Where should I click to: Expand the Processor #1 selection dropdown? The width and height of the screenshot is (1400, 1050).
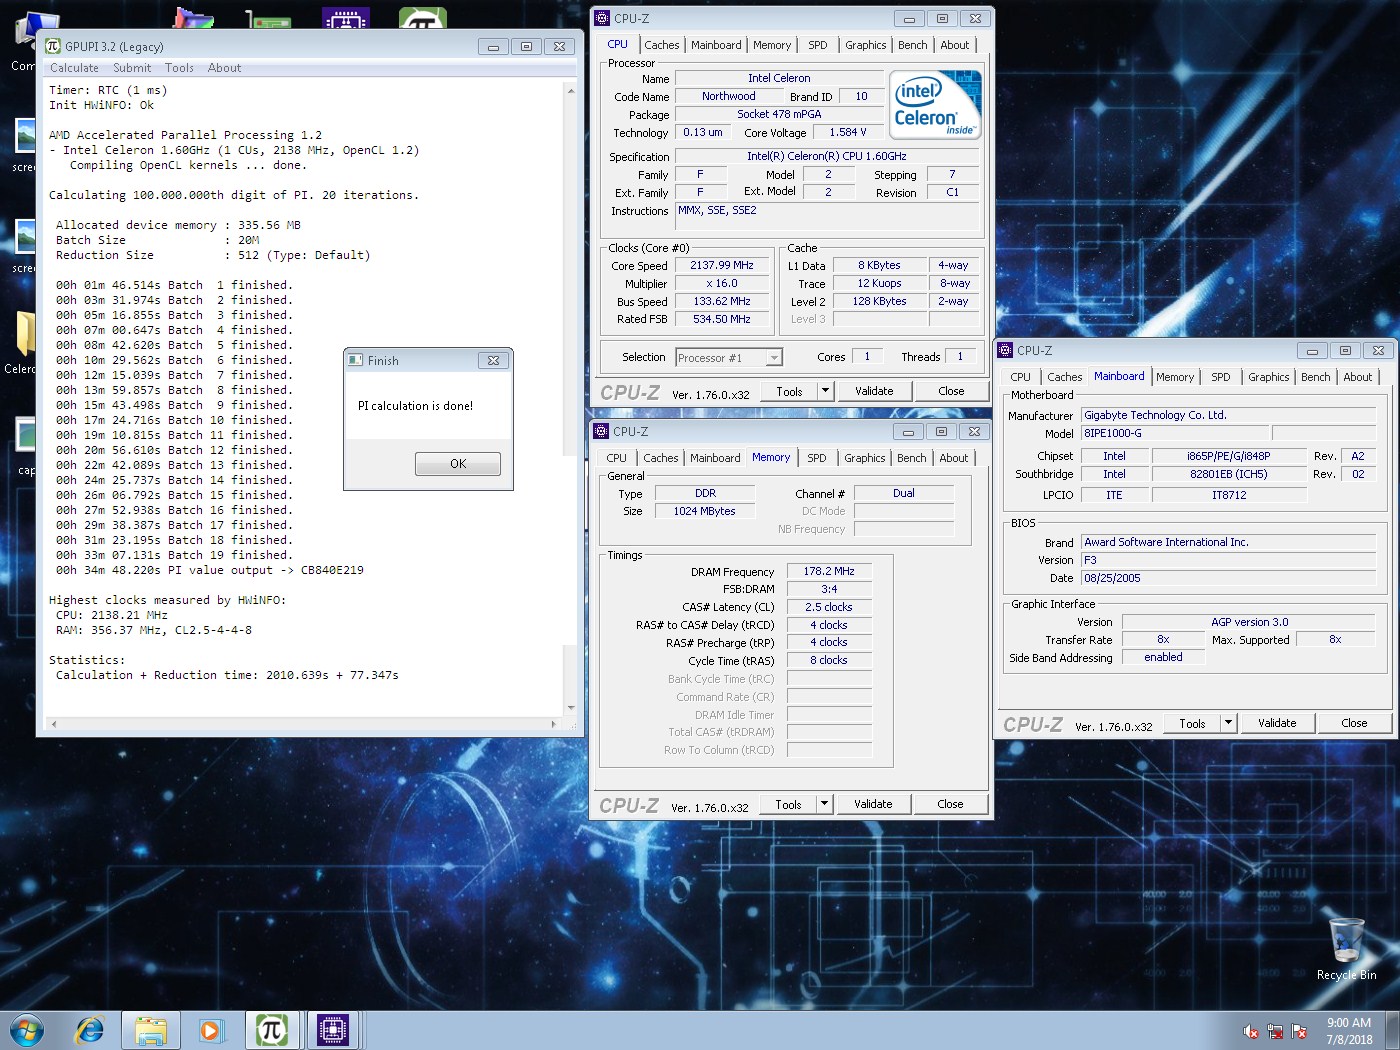tap(774, 358)
